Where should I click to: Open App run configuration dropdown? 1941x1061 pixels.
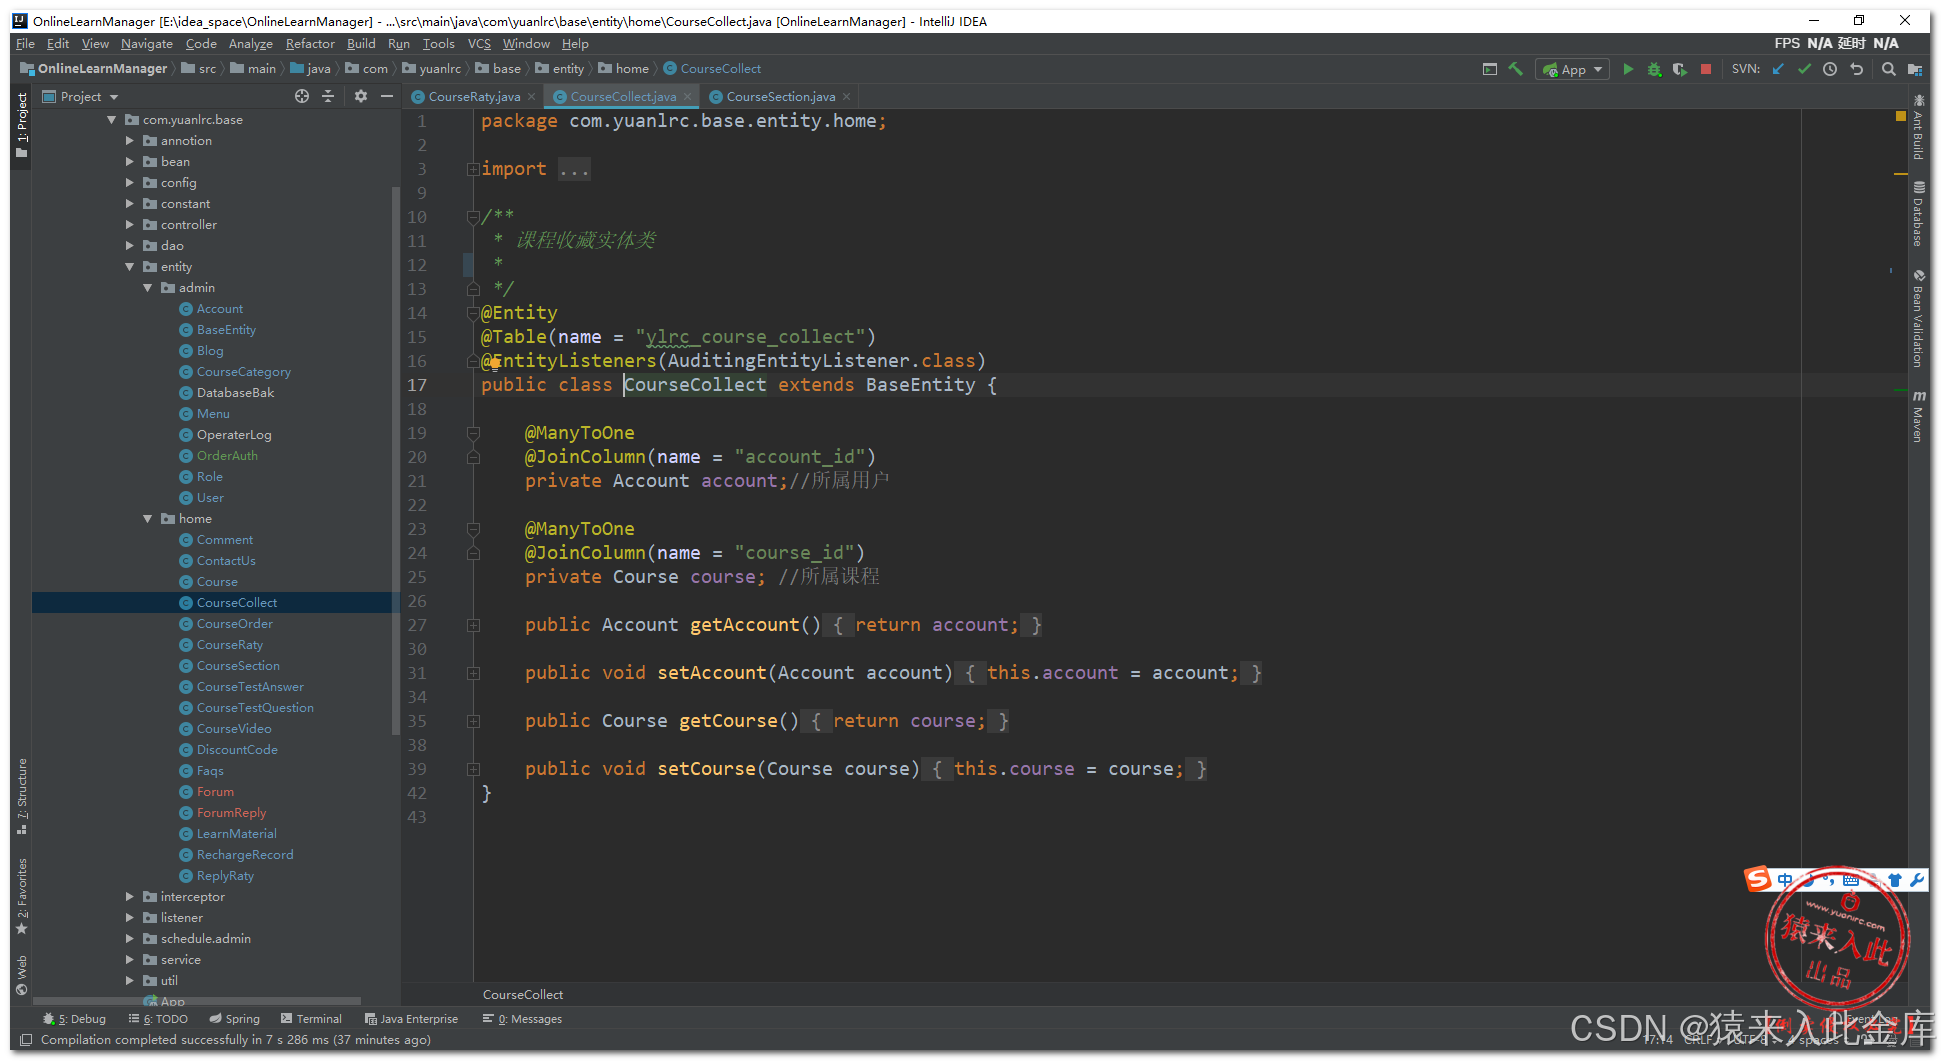[x=1573, y=69]
